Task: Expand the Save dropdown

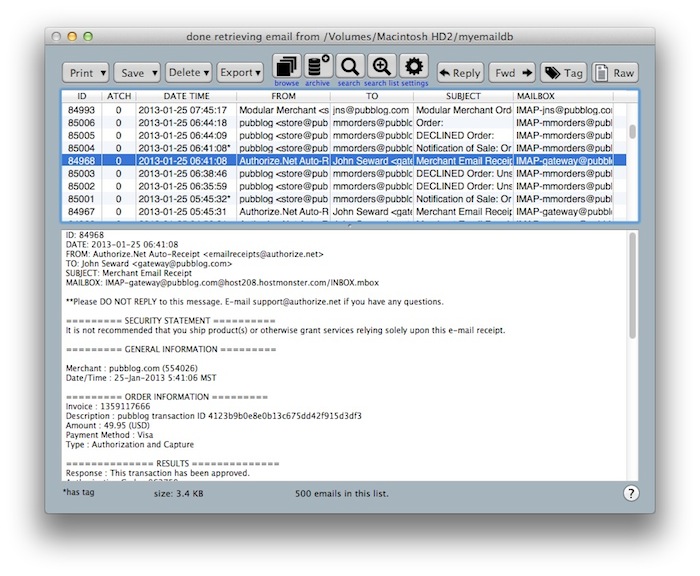Action: click(x=137, y=73)
